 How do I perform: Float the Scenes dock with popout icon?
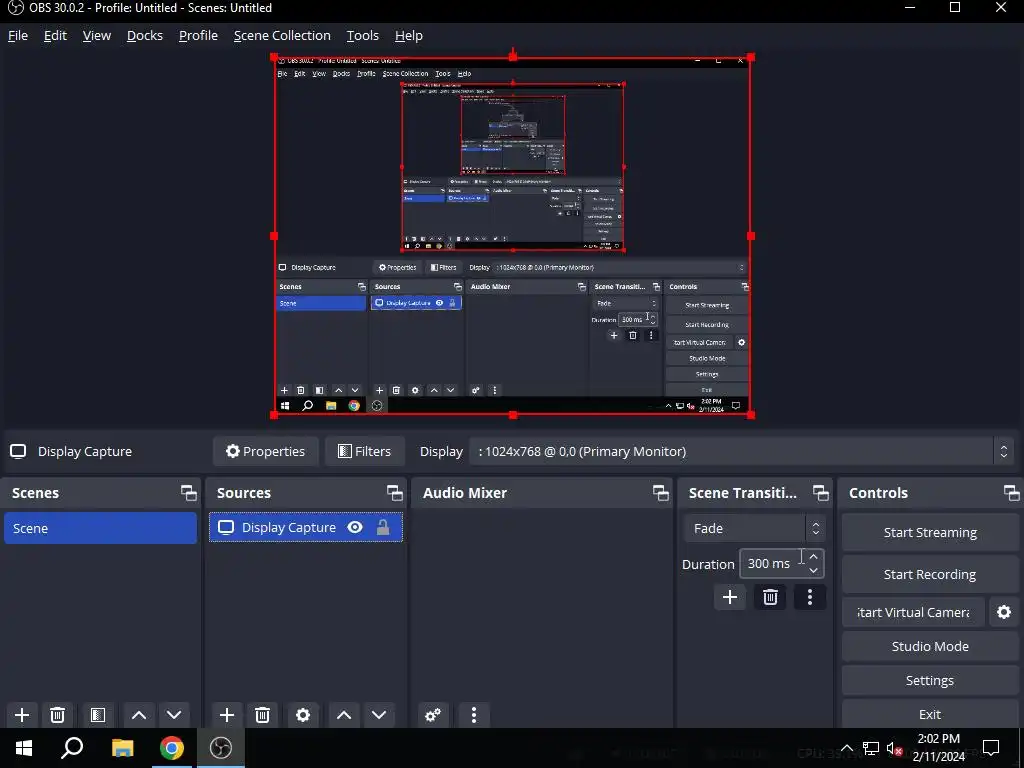pos(189,493)
